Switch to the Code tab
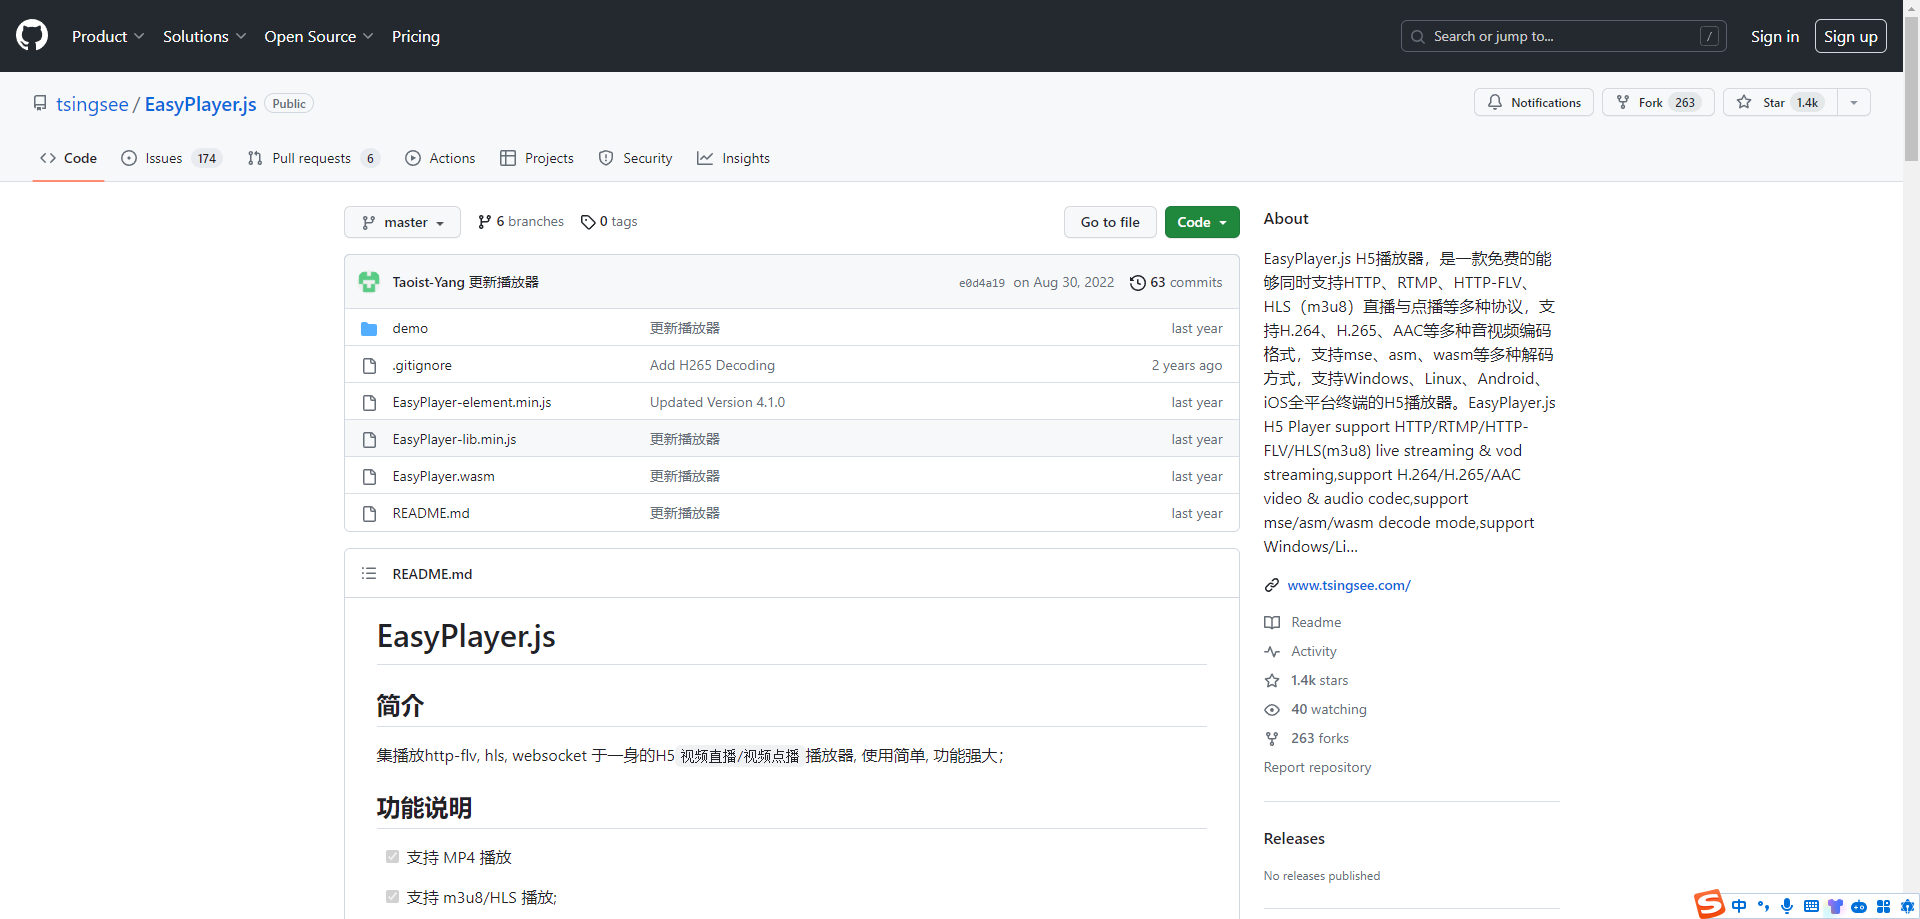Screen dimensions: 1920x919 tap(68, 158)
